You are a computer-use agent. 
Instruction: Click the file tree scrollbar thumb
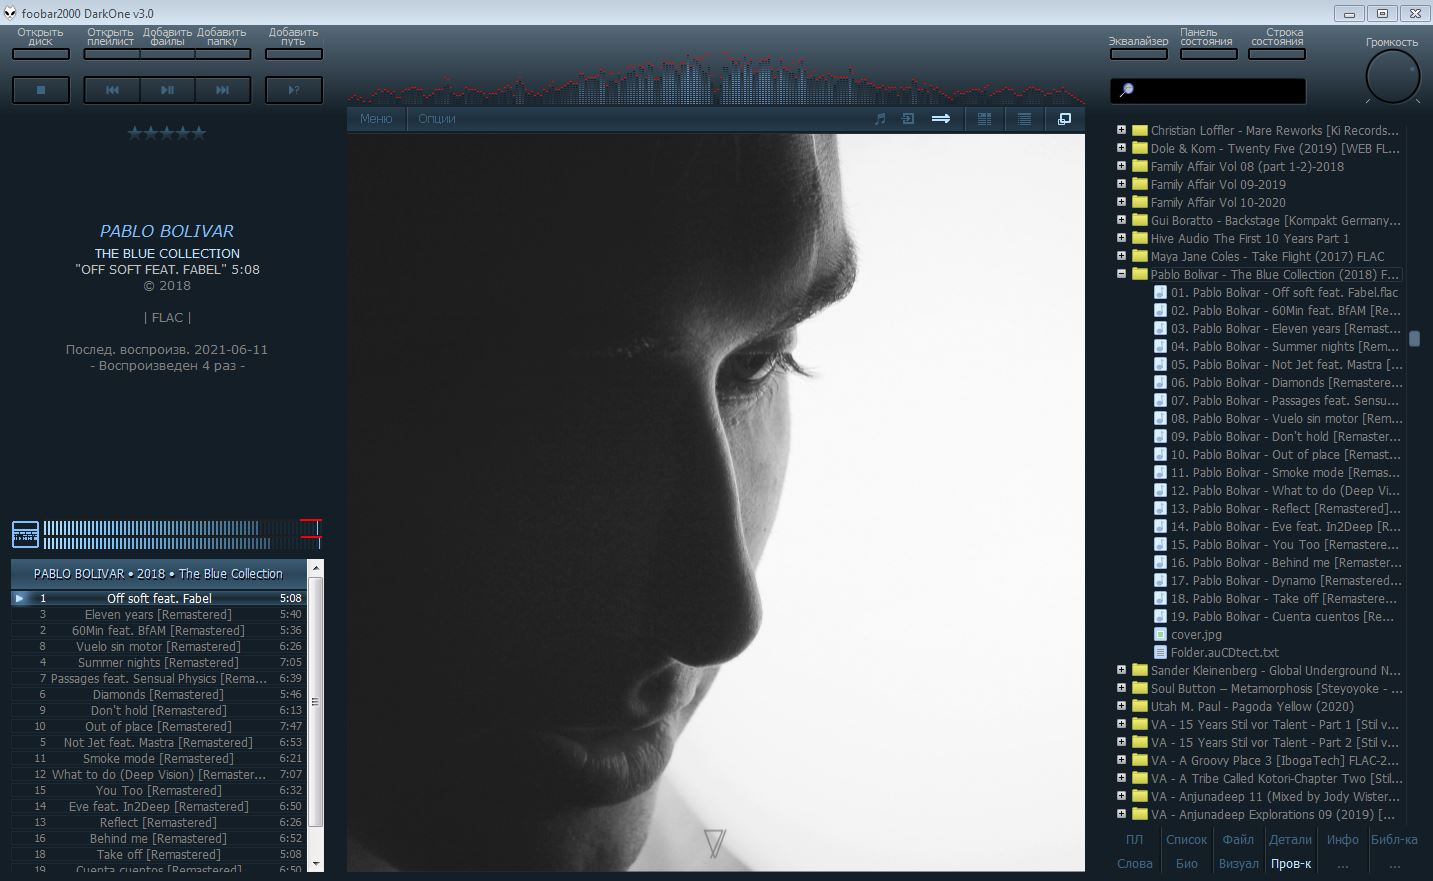coord(1414,339)
